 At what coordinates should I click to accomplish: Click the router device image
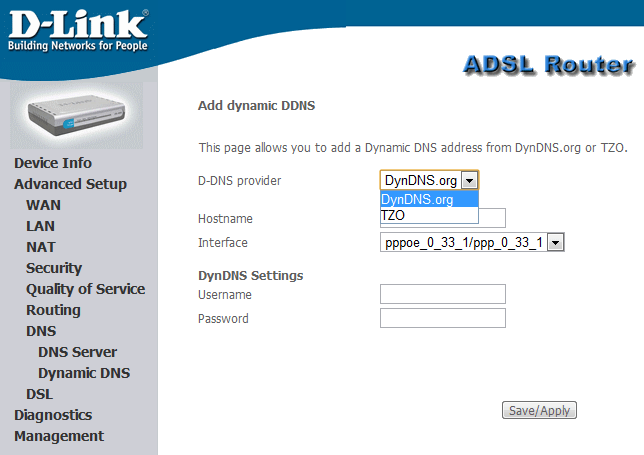pos(77,113)
